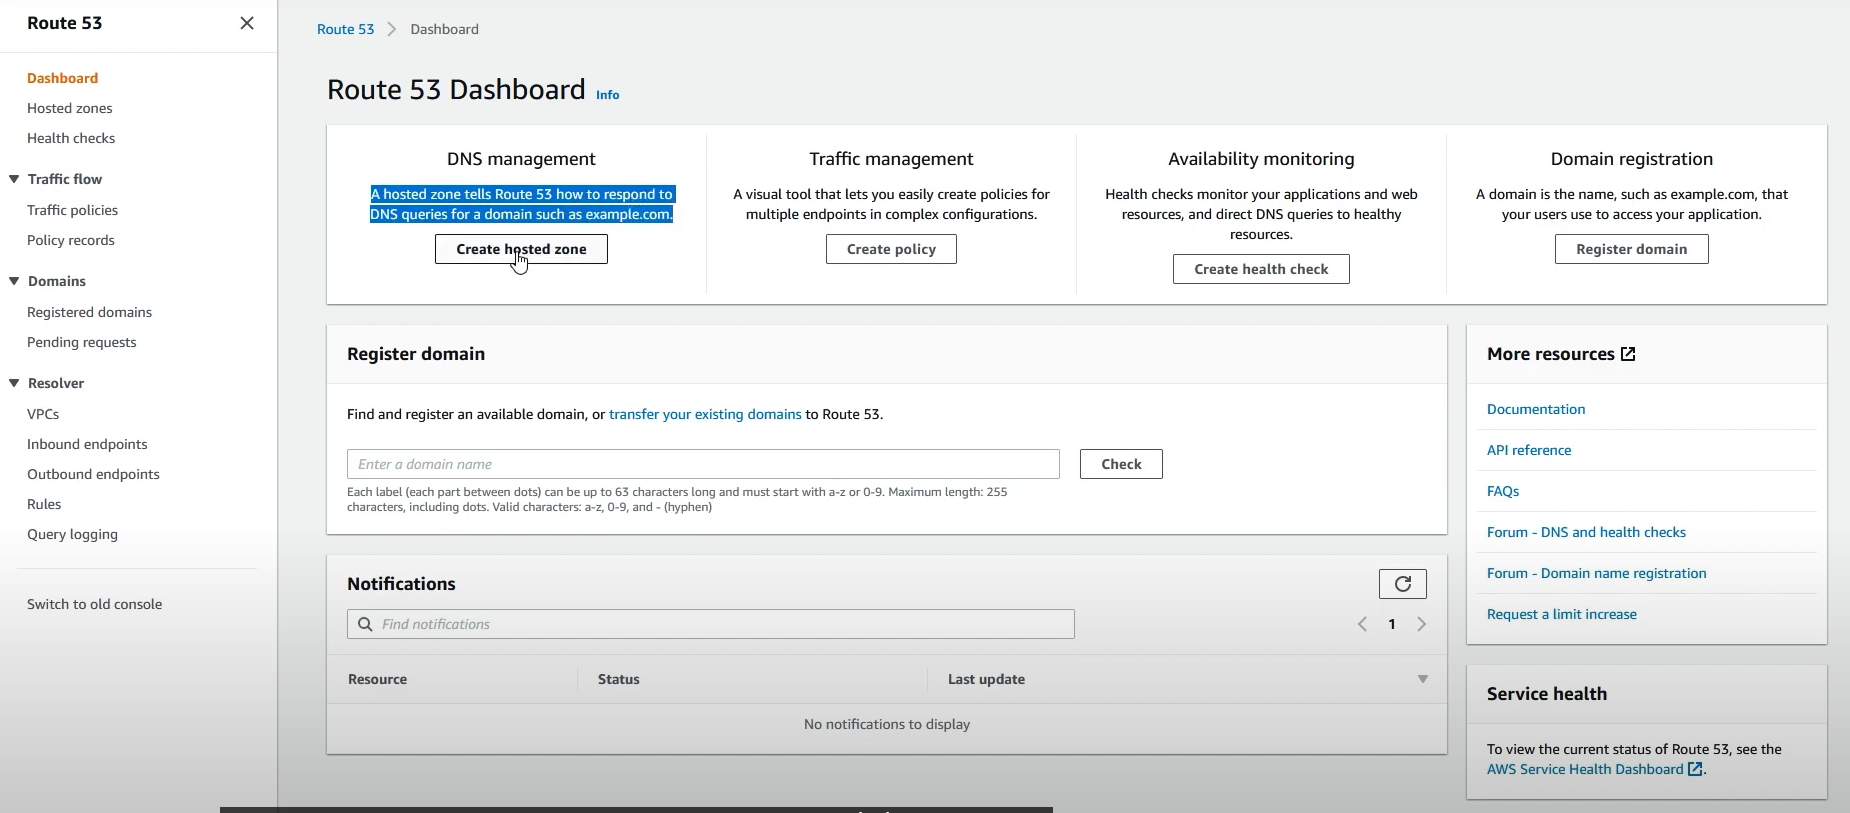The height and width of the screenshot is (813, 1850).
Task: Click Request a limit increase link
Action: point(1562,614)
